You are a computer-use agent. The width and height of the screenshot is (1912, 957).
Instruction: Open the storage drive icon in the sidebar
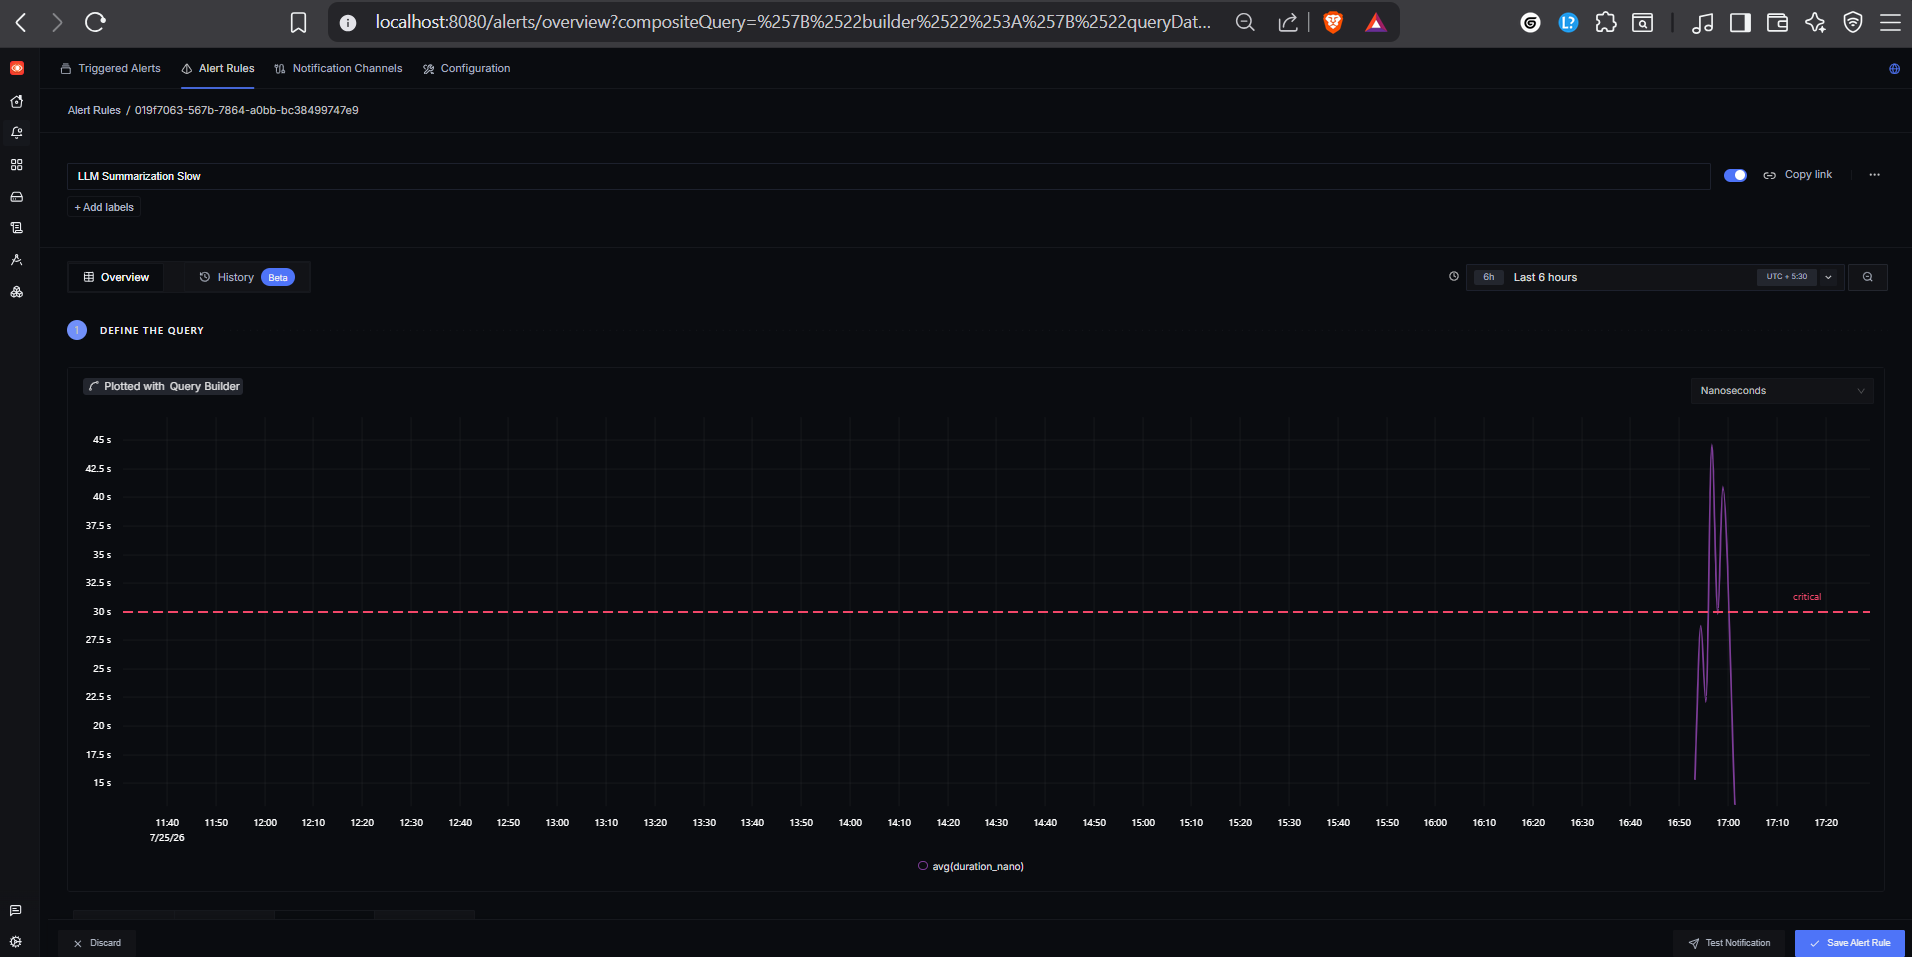coord(17,197)
